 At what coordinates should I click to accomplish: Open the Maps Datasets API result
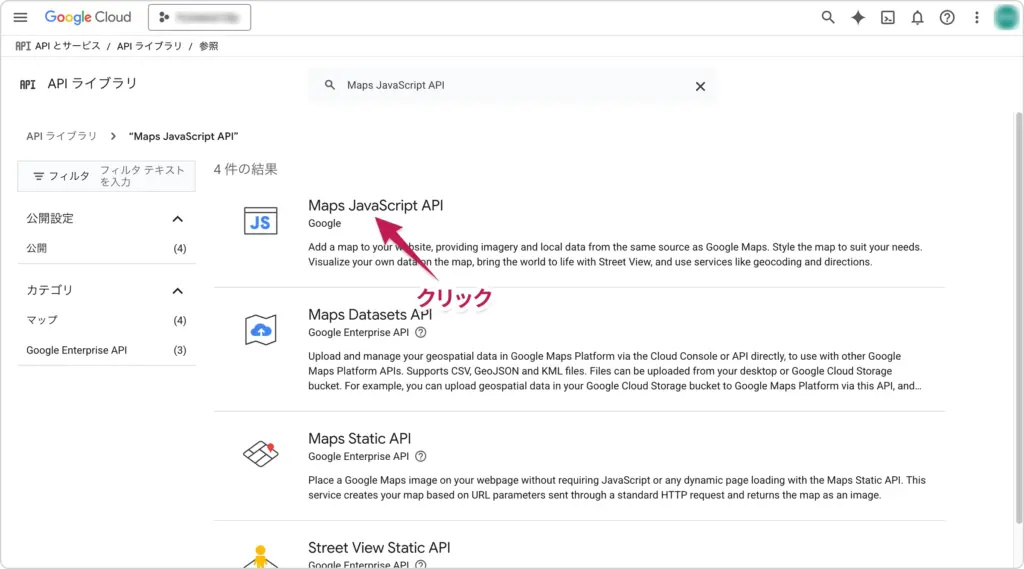[370, 314]
